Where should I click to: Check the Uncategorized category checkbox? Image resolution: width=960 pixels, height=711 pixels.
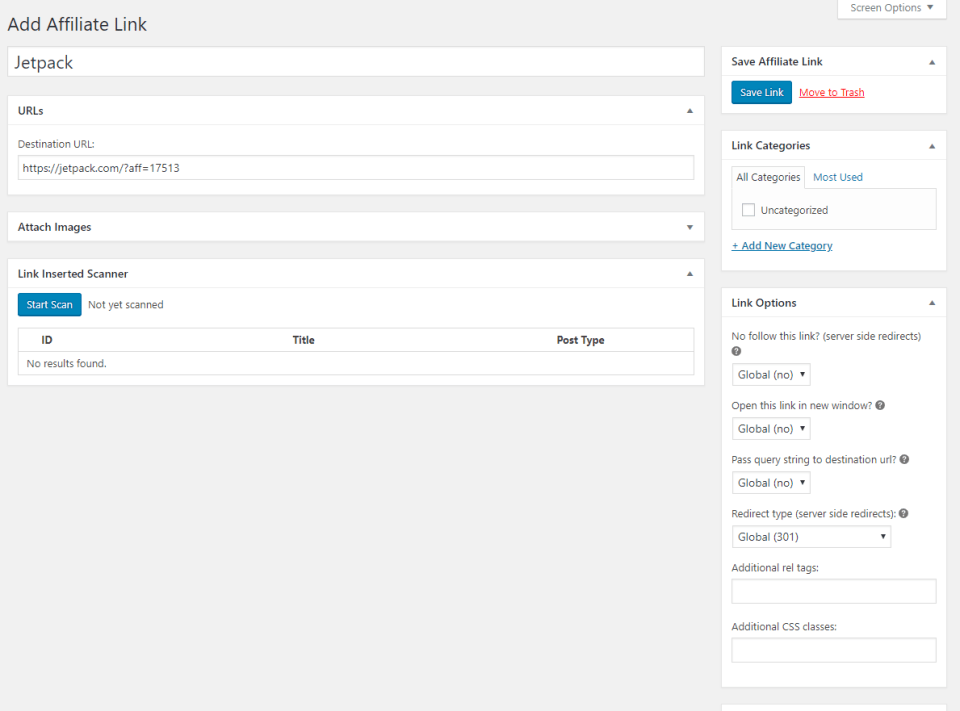coord(748,210)
